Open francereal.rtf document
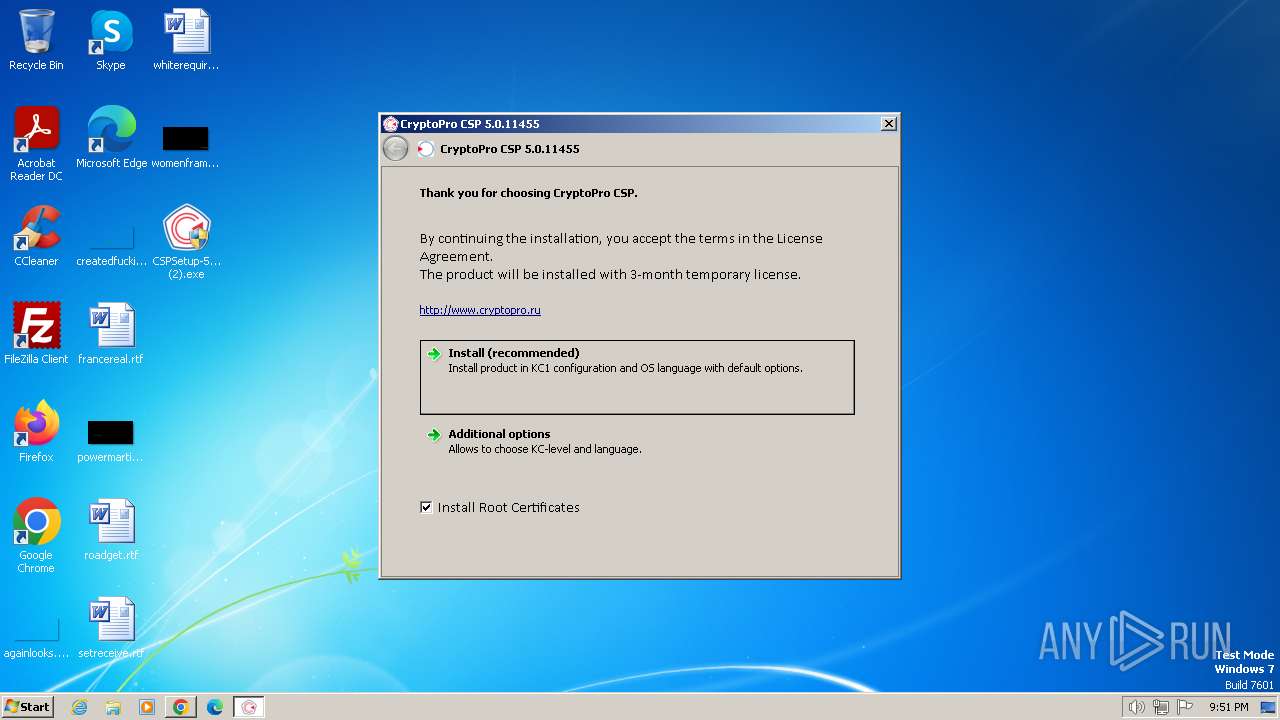Image resolution: width=1280 pixels, height=720 pixels. pos(111,334)
